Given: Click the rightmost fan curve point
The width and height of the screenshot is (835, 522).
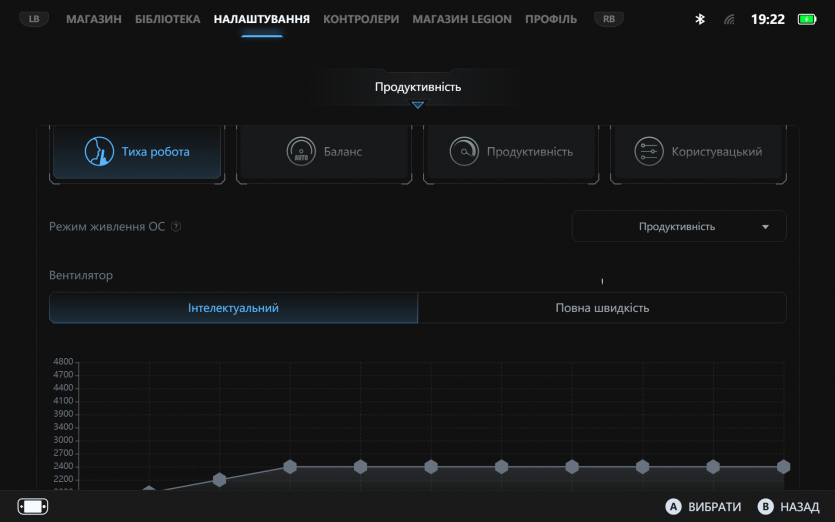Looking at the screenshot, I should coord(783,467).
